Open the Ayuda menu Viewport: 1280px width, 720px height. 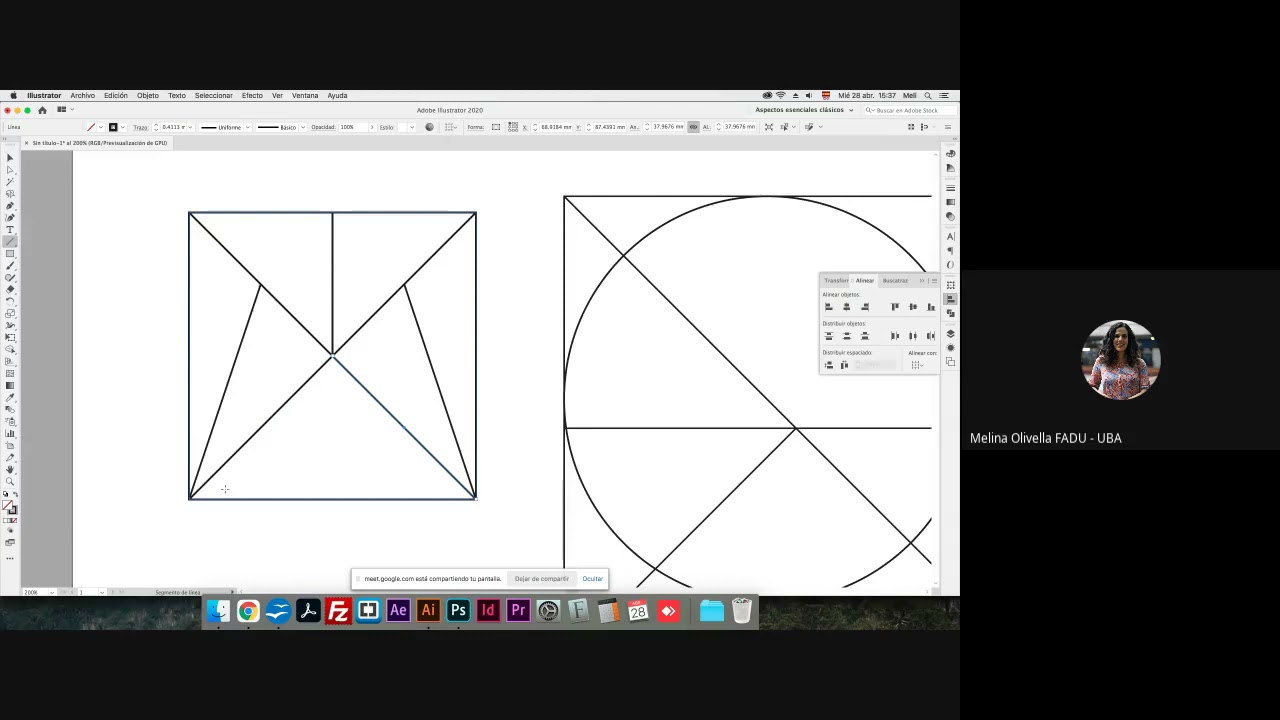(x=337, y=95)
